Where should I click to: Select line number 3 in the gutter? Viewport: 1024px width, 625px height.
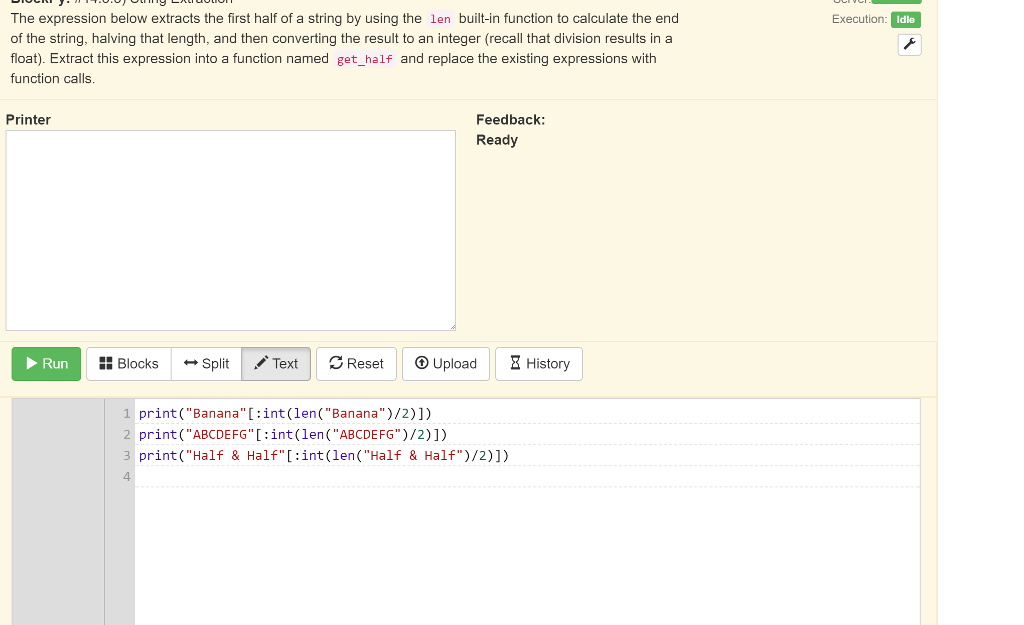(x=126, y=455)
